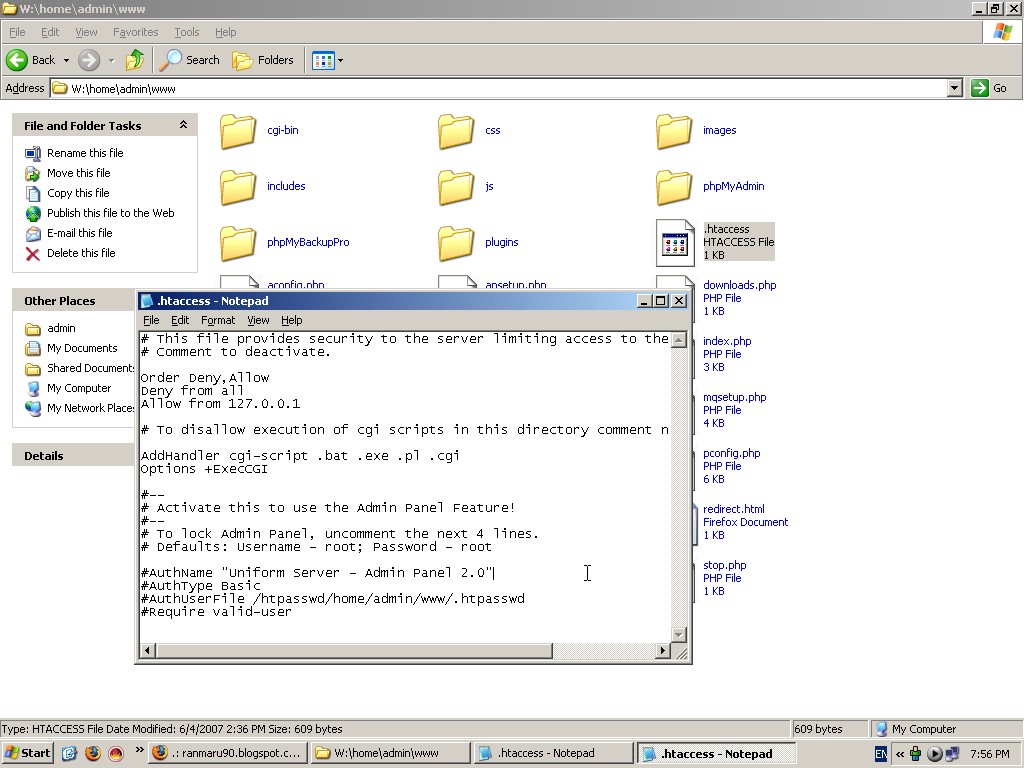The width and height of the screenshot is (1024, 768).
Task: Click the '#Require valid-user' line in Notepad
Action: point(216,612)
